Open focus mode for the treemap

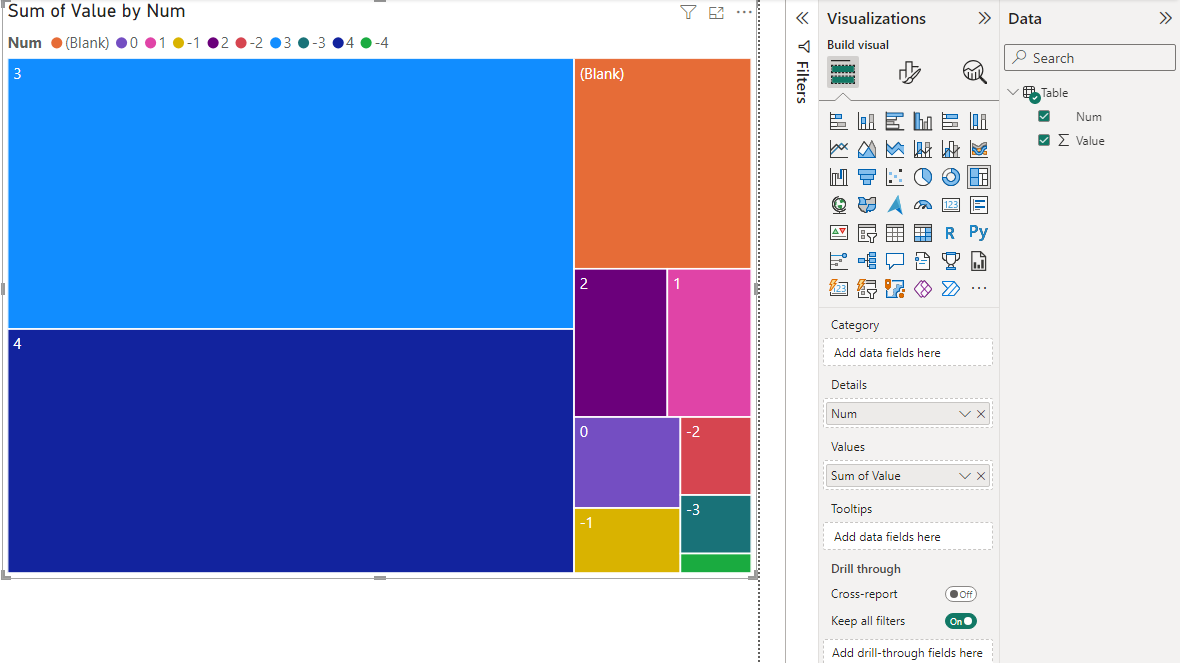click(x=716, y=12)
